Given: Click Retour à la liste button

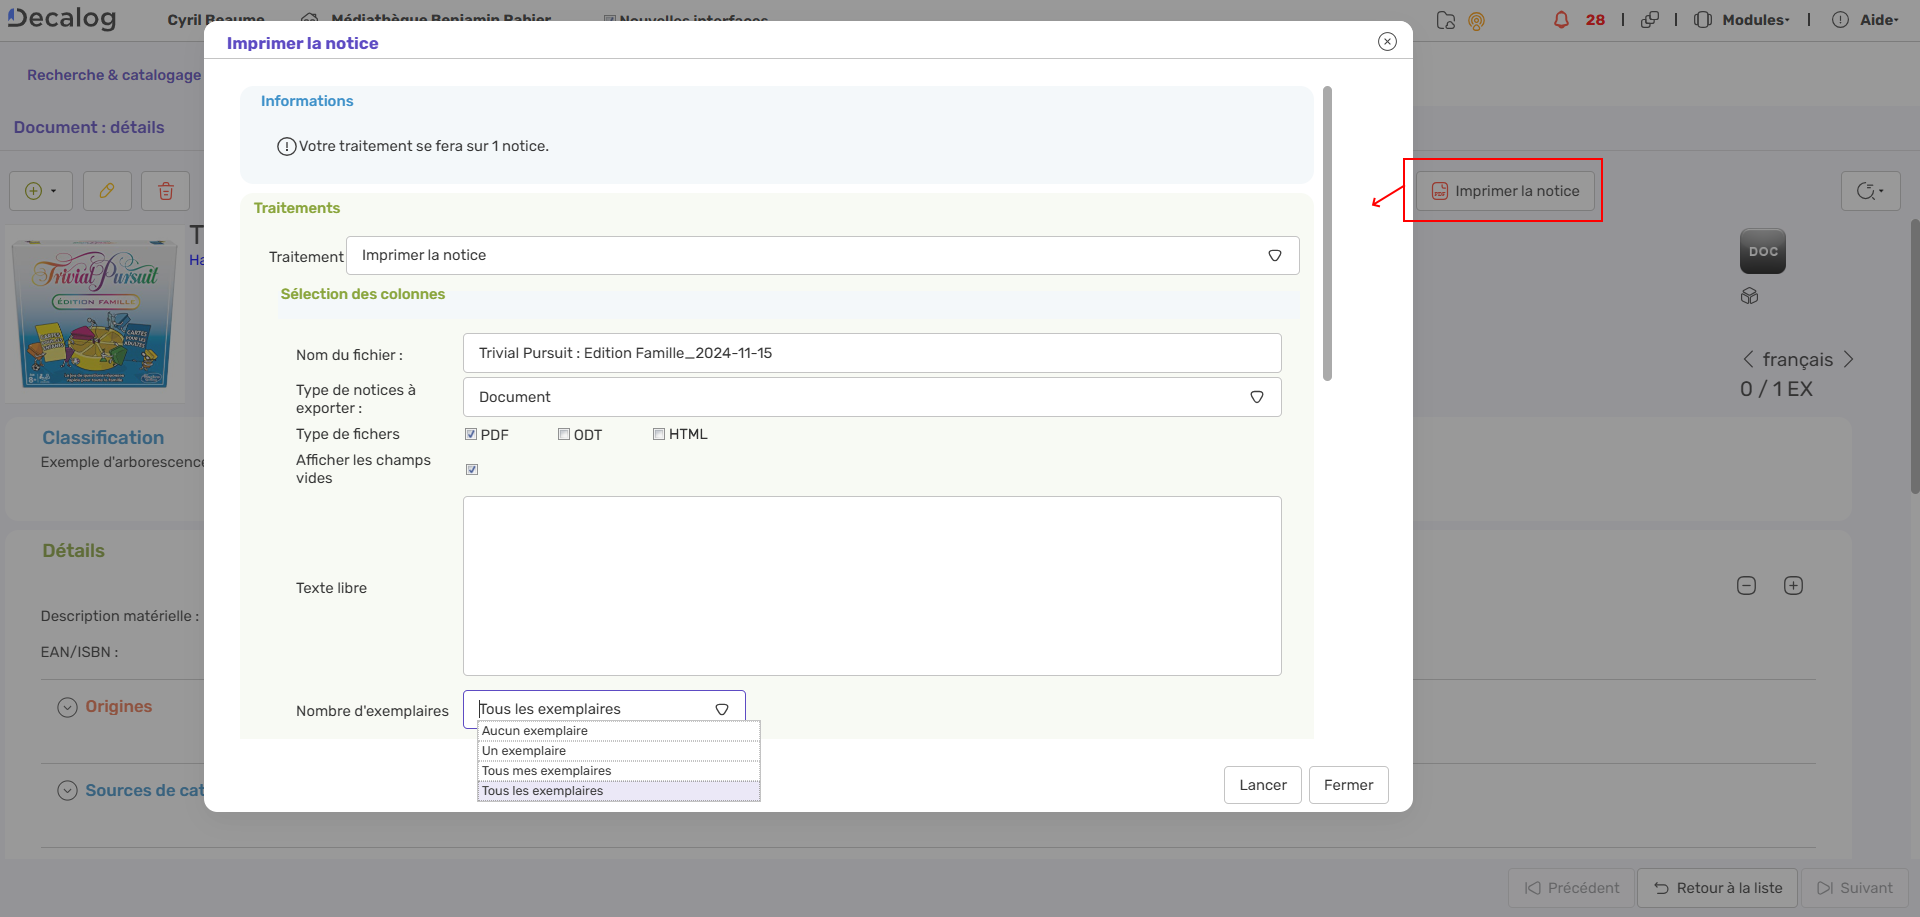Looking at the screenshot, I should pyautogui.click(x=1716, y=888).
